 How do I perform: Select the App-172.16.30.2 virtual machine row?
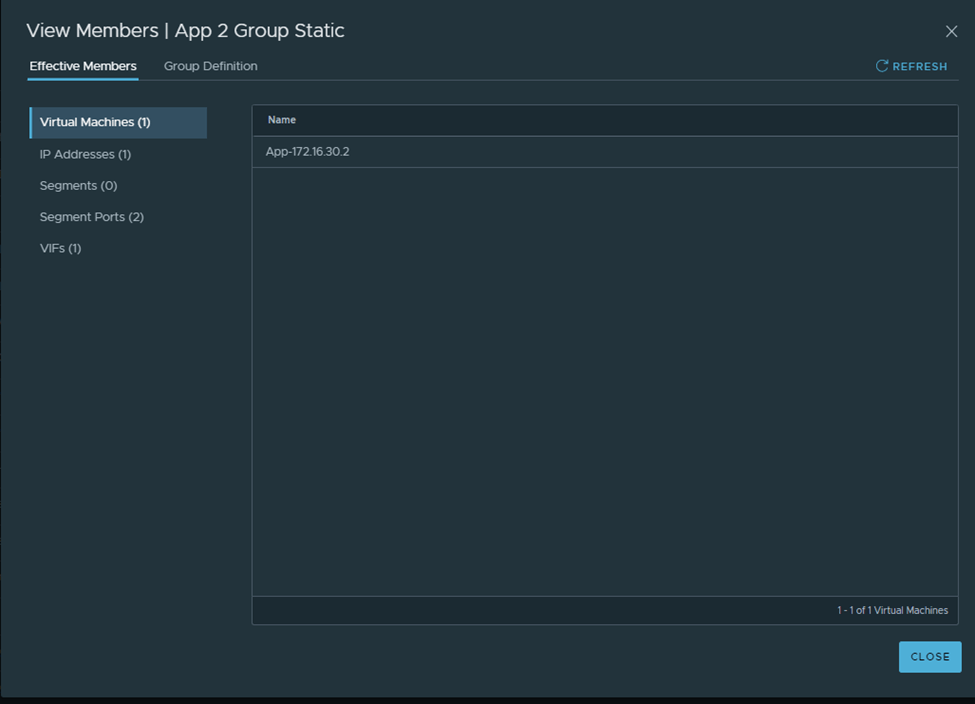(308, 152)
